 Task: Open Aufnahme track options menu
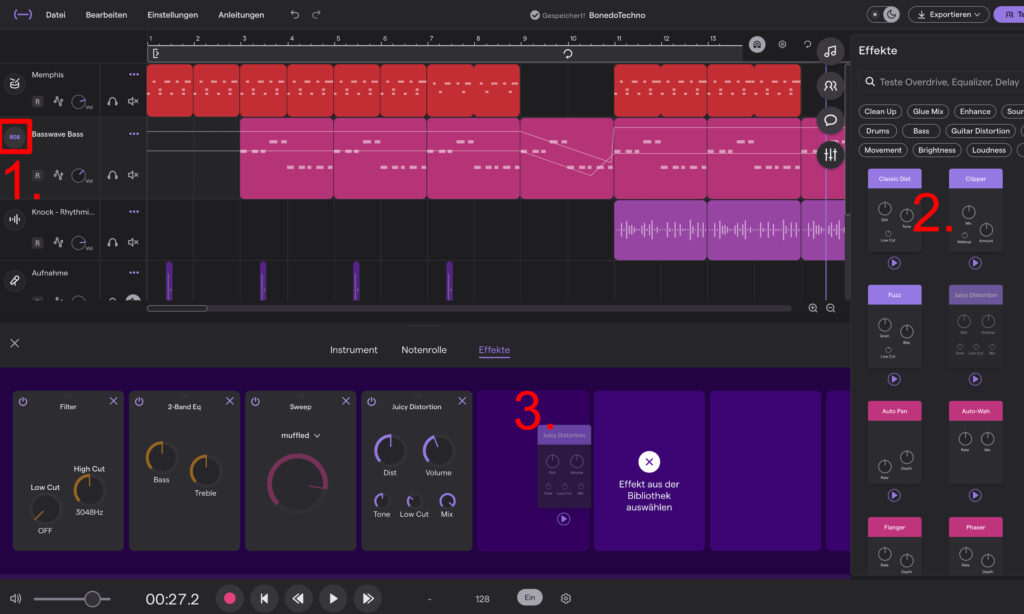click(x=134, y=272)
